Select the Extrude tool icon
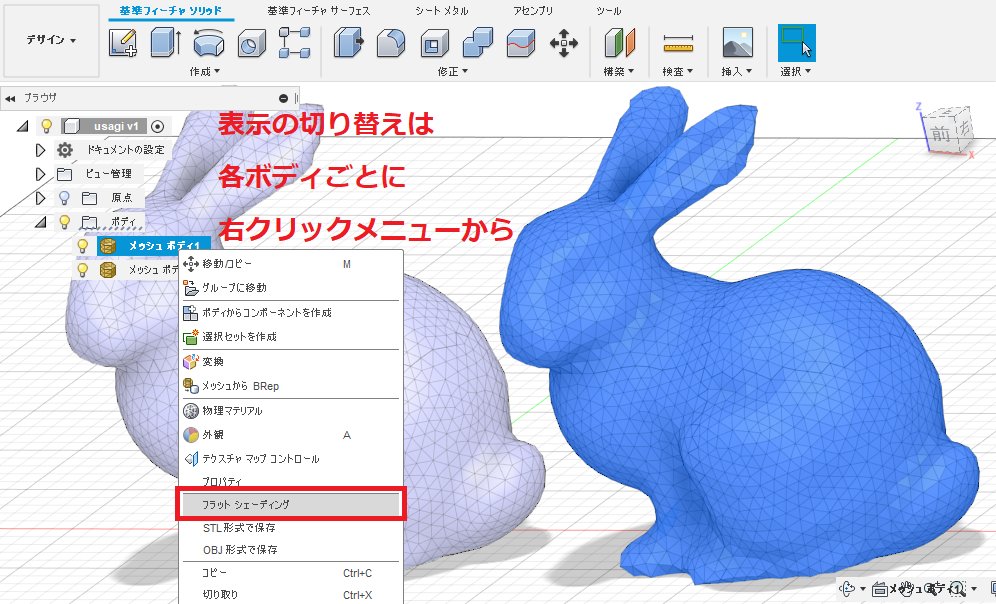Screen dimensions: 996x604 click(166, 43)
